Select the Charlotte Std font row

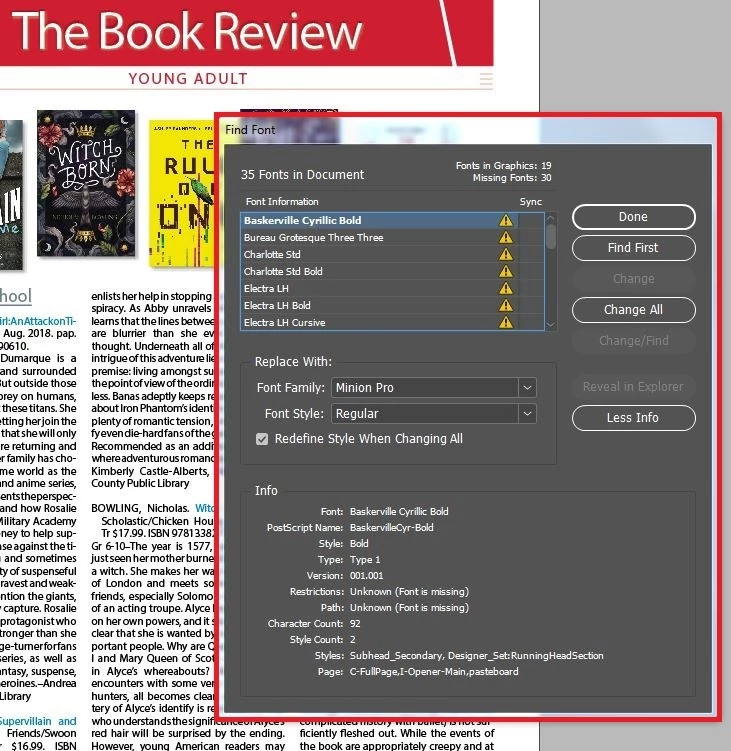coord(392,255)
